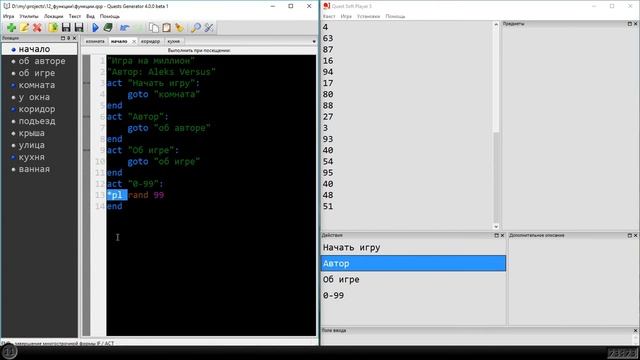Select location 'улица' in the list
This screenshot has width=640, height=360.
[x=39, y=145]
